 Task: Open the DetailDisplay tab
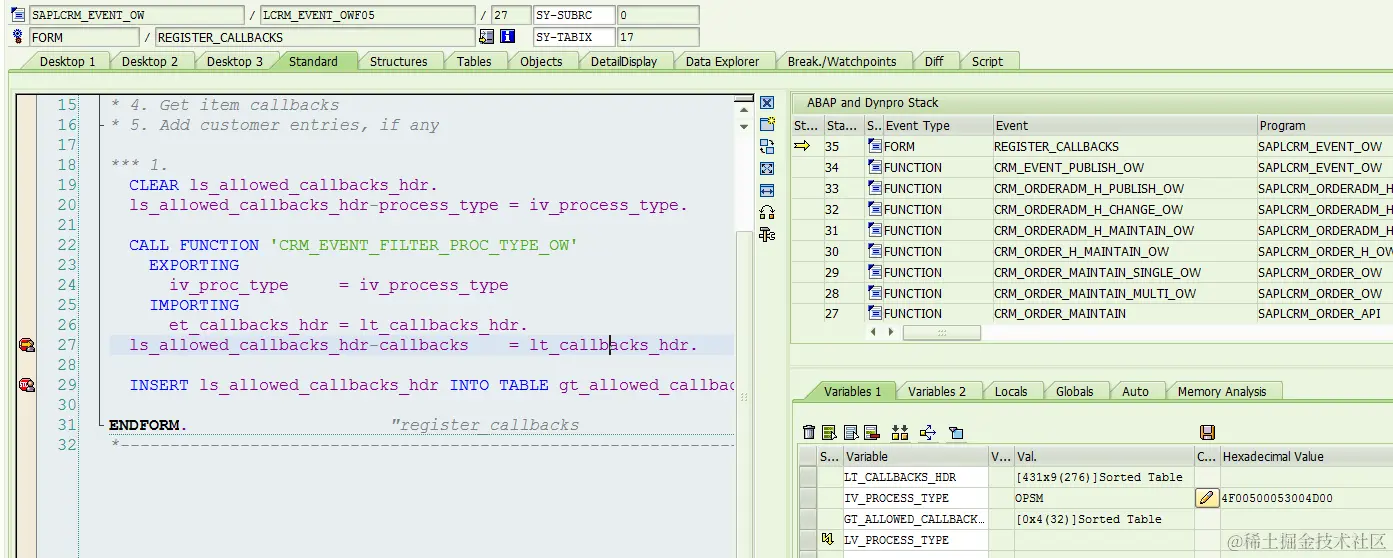point(624,61)
